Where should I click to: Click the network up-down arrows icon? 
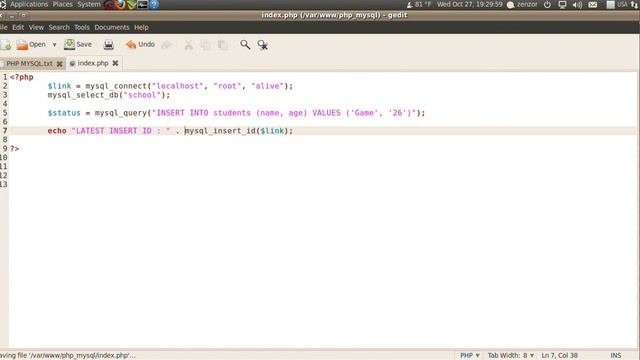click(x=635, y=5)
